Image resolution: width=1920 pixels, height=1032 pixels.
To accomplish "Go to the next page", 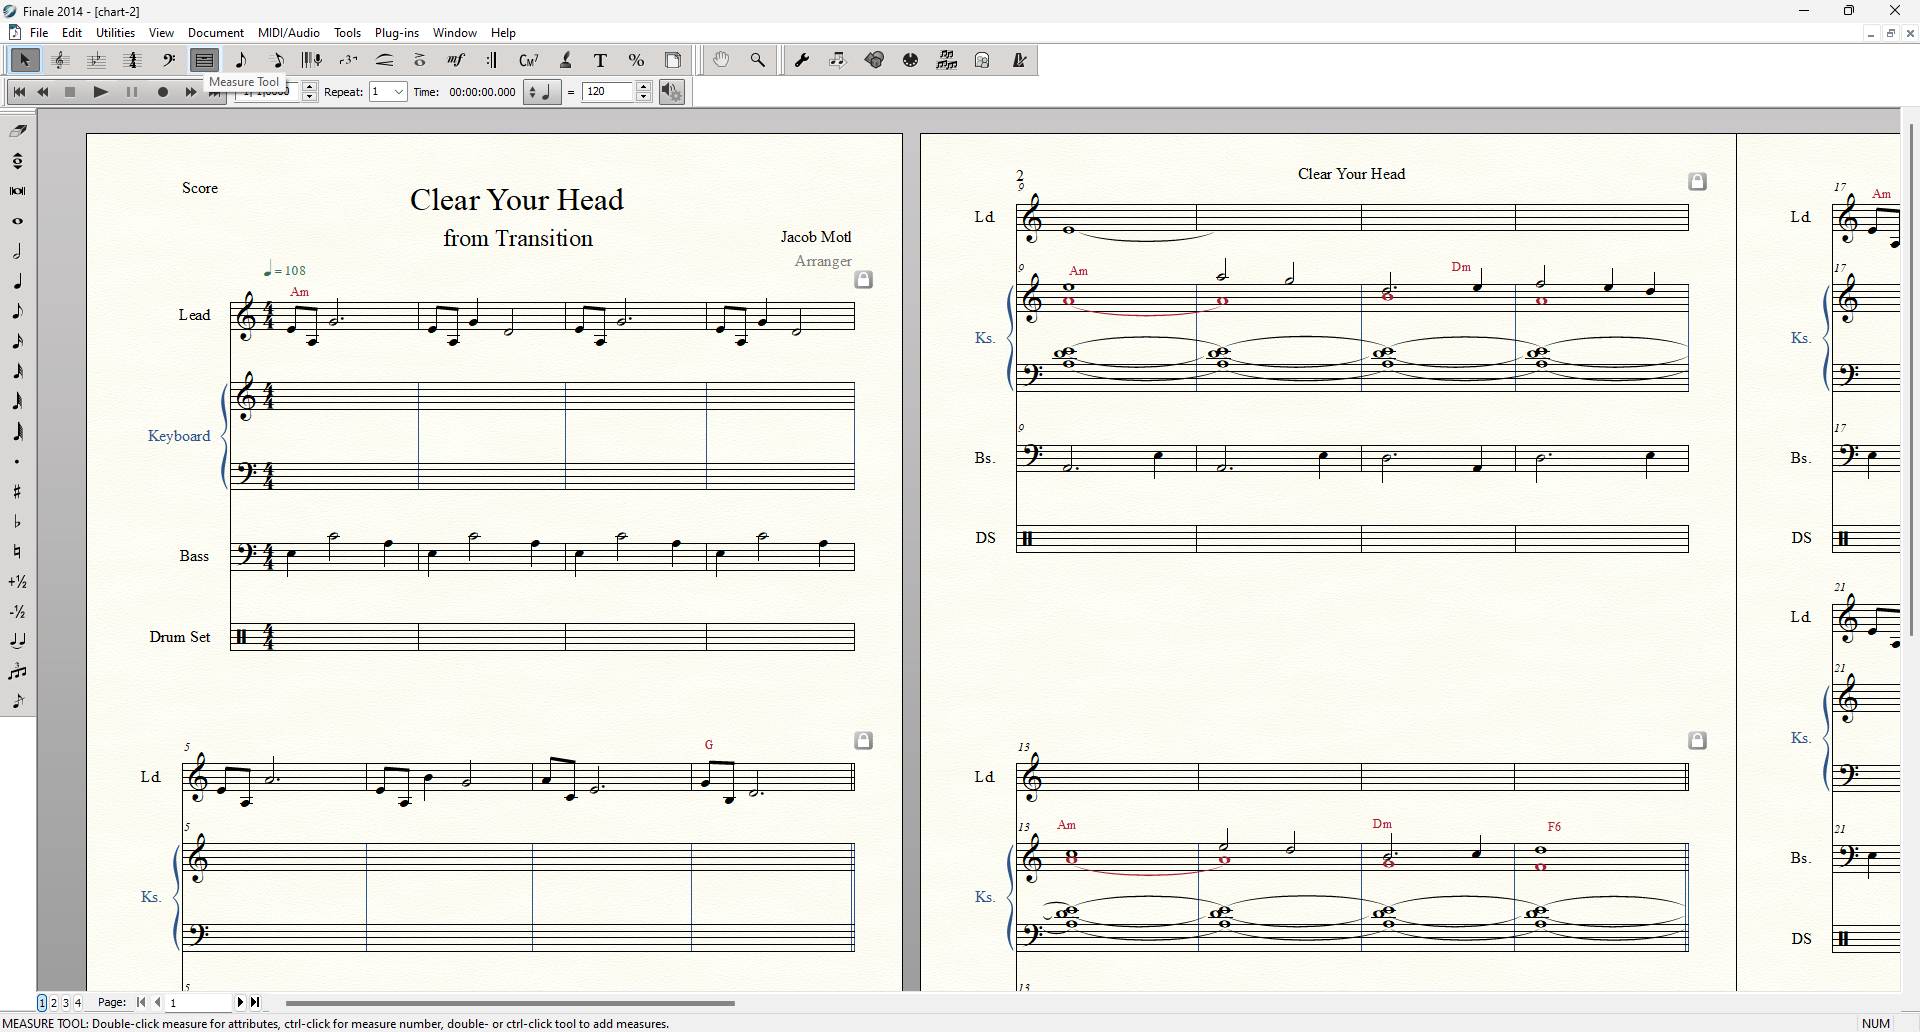I will tap(240, 1002).
